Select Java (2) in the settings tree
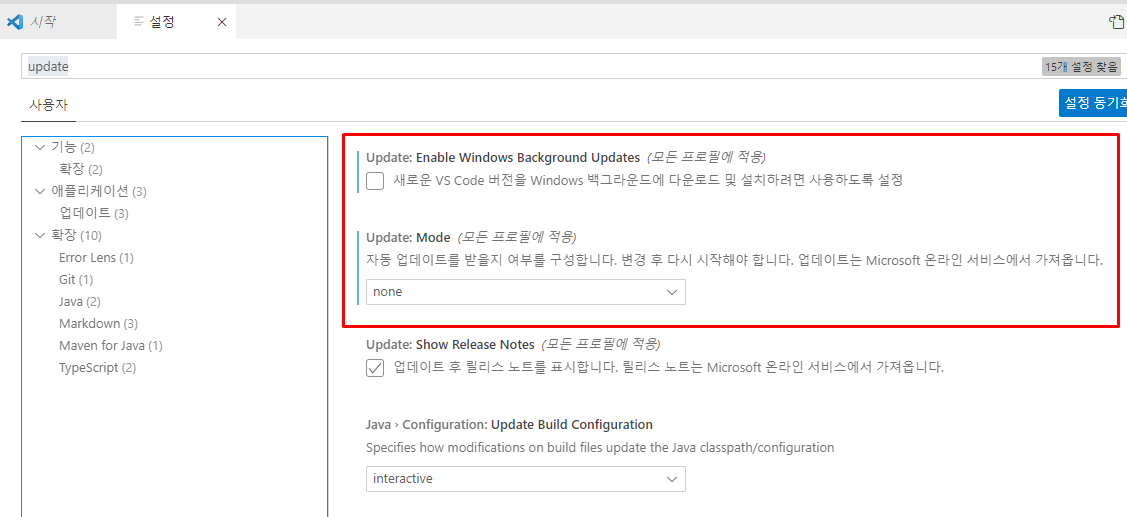1127x517 pixels. [x=80, y=301]
